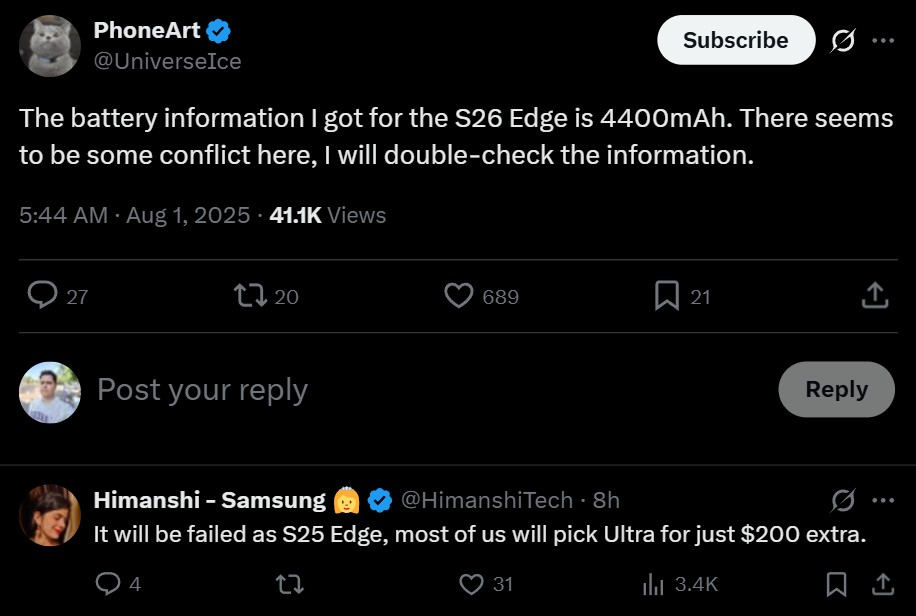The height and width of the screenshot is (616, 916).
Task: Repost Himanshi's comment
Action: 289,584
